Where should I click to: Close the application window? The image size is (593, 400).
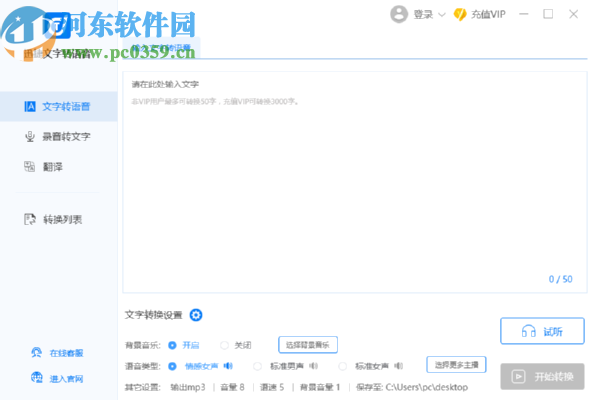coord(573,14)
